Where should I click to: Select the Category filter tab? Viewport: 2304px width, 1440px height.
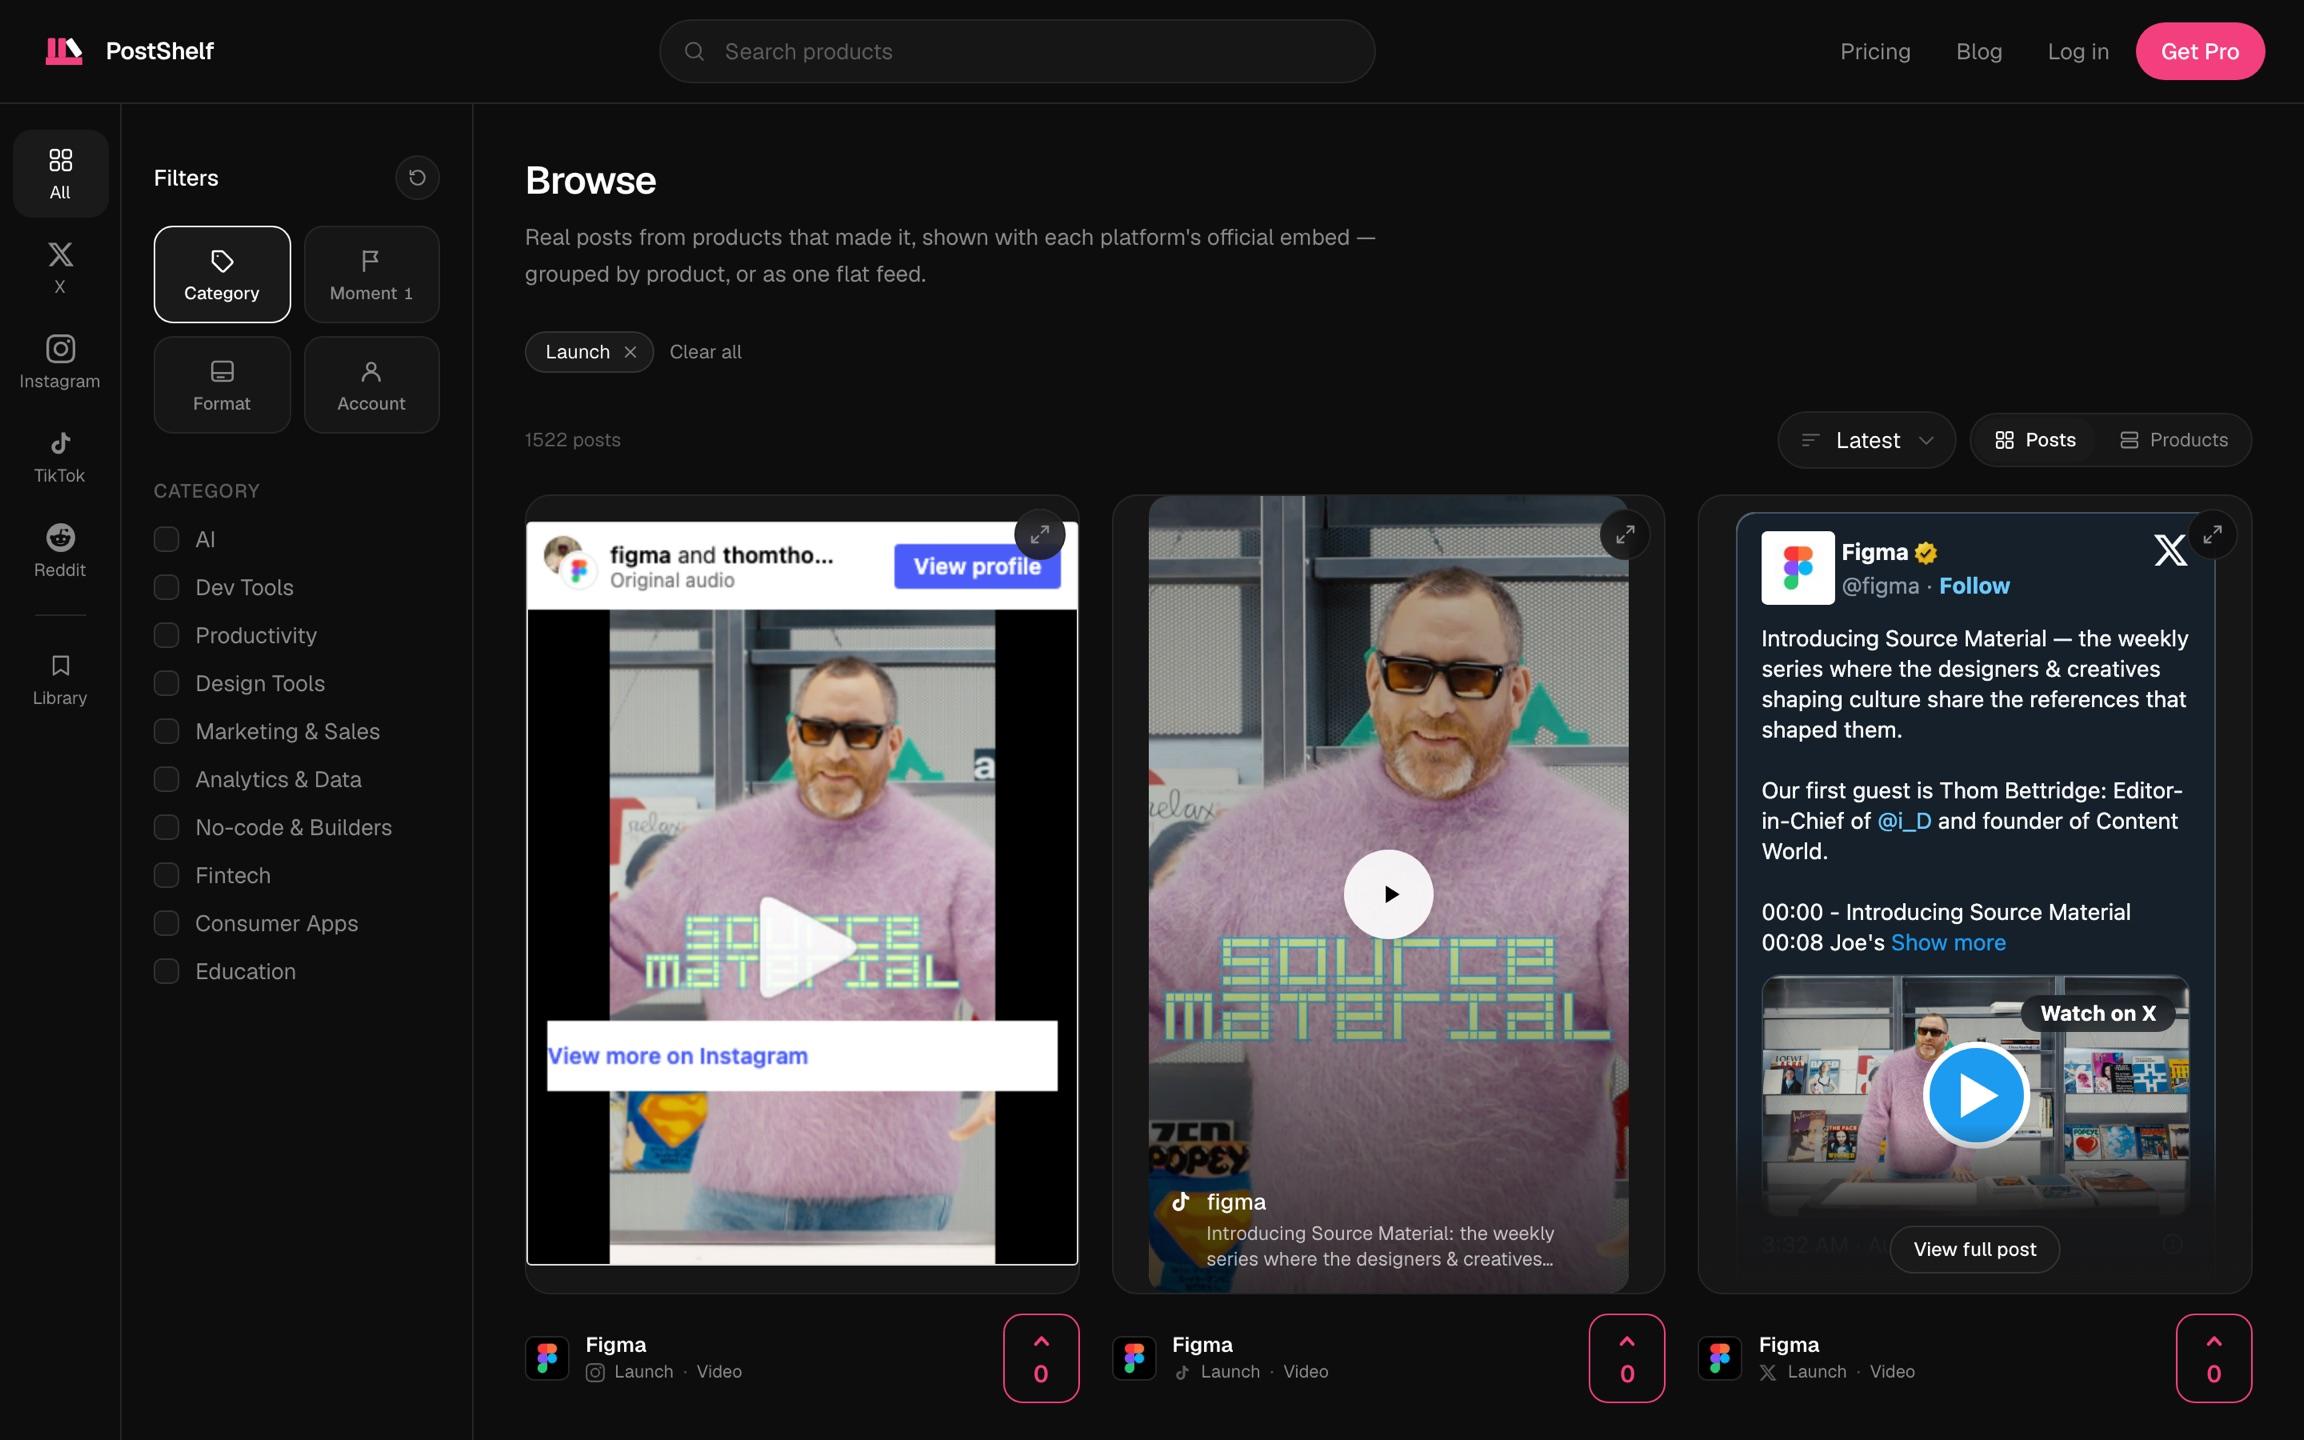(x=222, y=274)
